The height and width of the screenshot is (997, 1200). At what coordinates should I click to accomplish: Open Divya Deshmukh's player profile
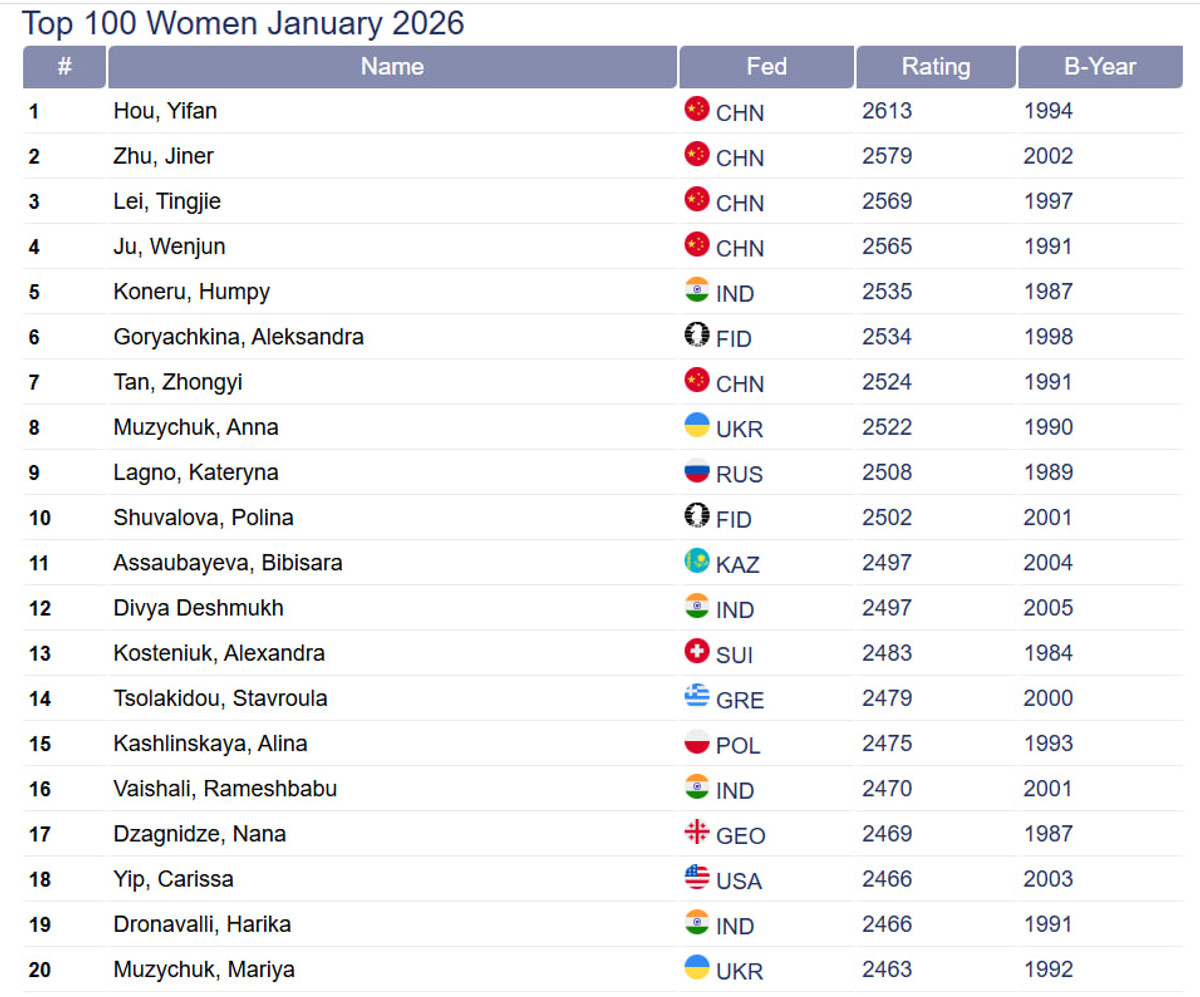click(x=198, y=608)
